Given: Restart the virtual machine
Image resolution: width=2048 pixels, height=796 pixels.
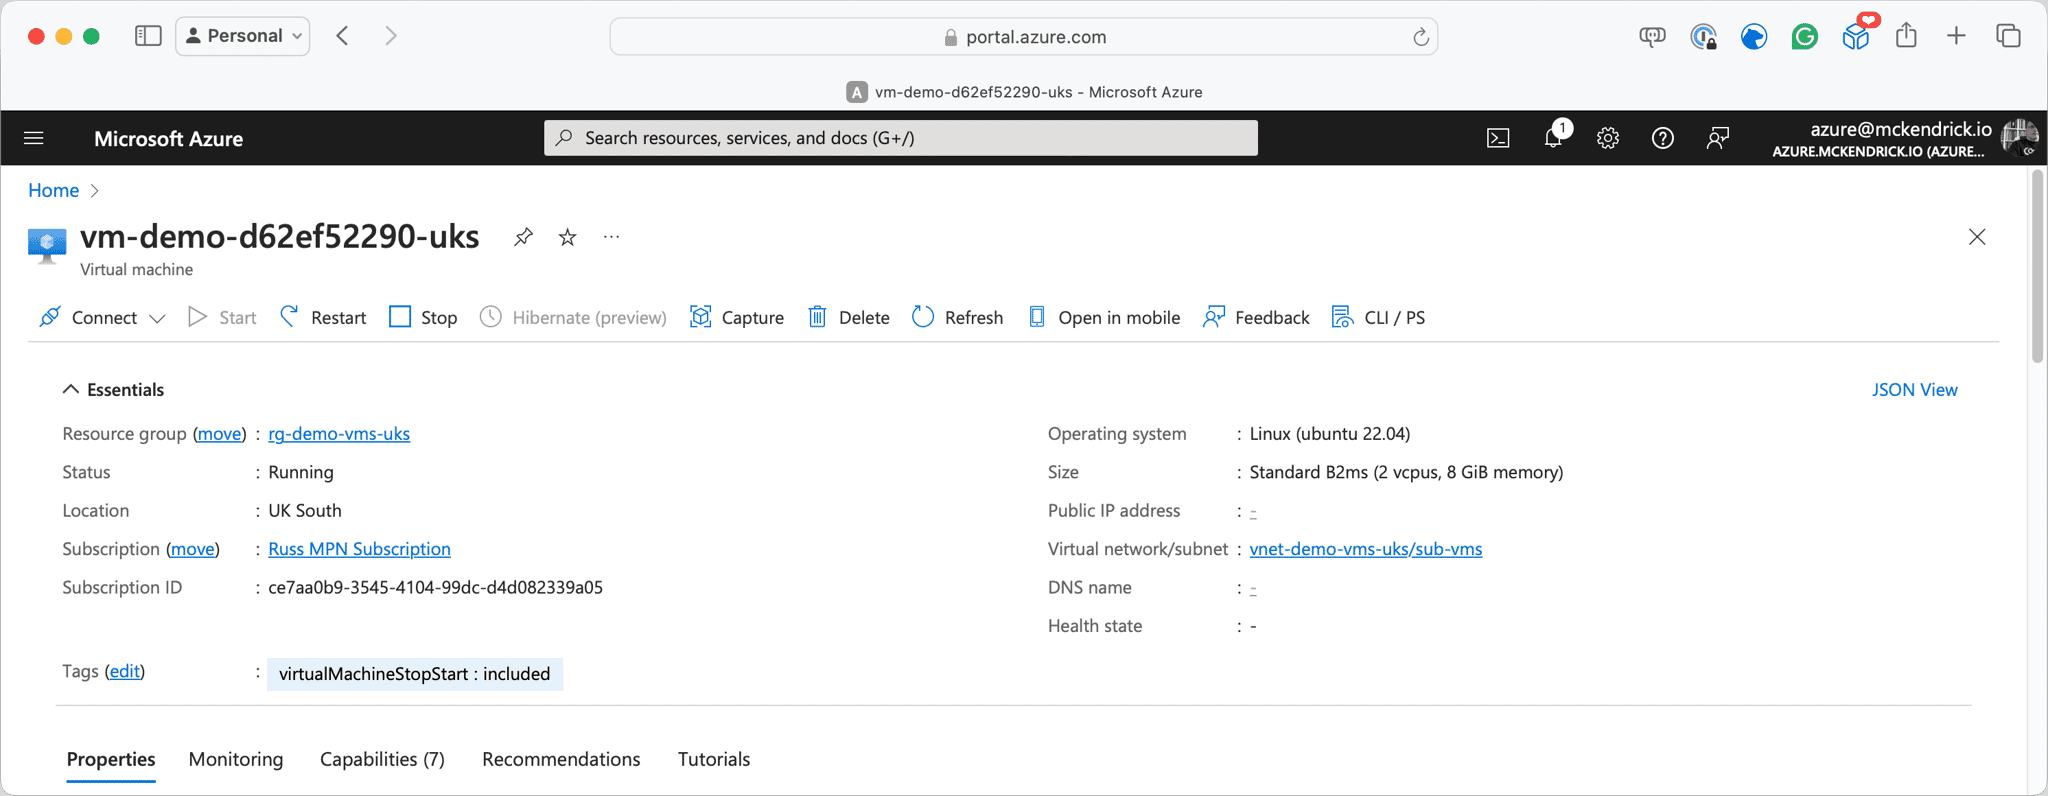Looking at the screenshot, I should (x=323, y=317).
